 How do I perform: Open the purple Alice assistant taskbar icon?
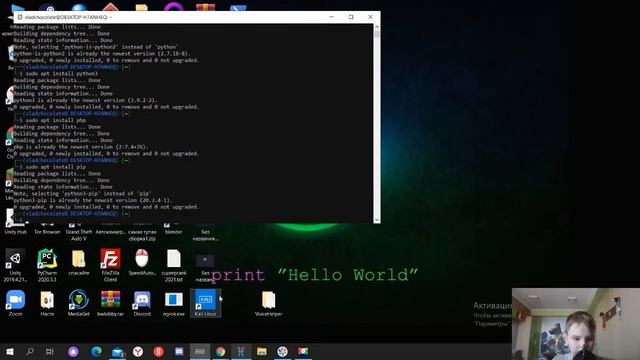(x=73, y=351)
